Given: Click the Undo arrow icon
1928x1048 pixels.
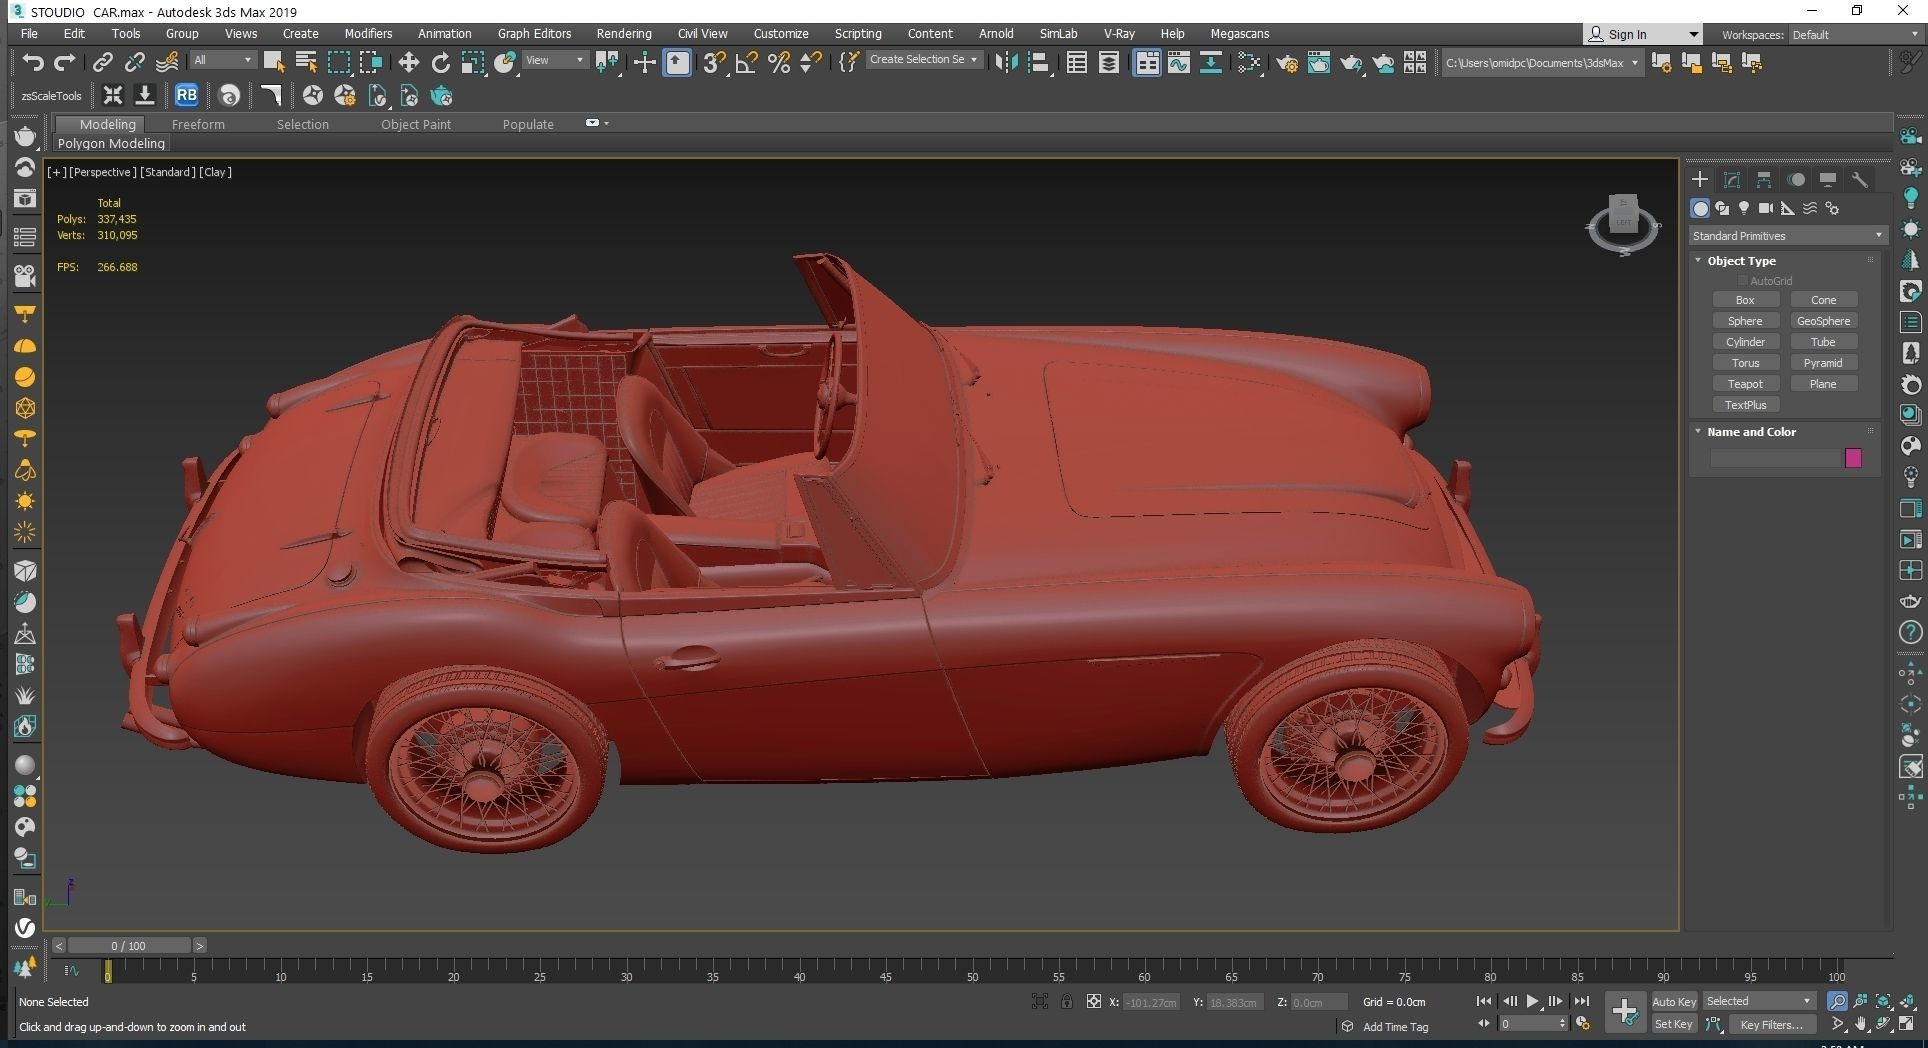Looking at the screenshot, I should [x=33, y=62].
